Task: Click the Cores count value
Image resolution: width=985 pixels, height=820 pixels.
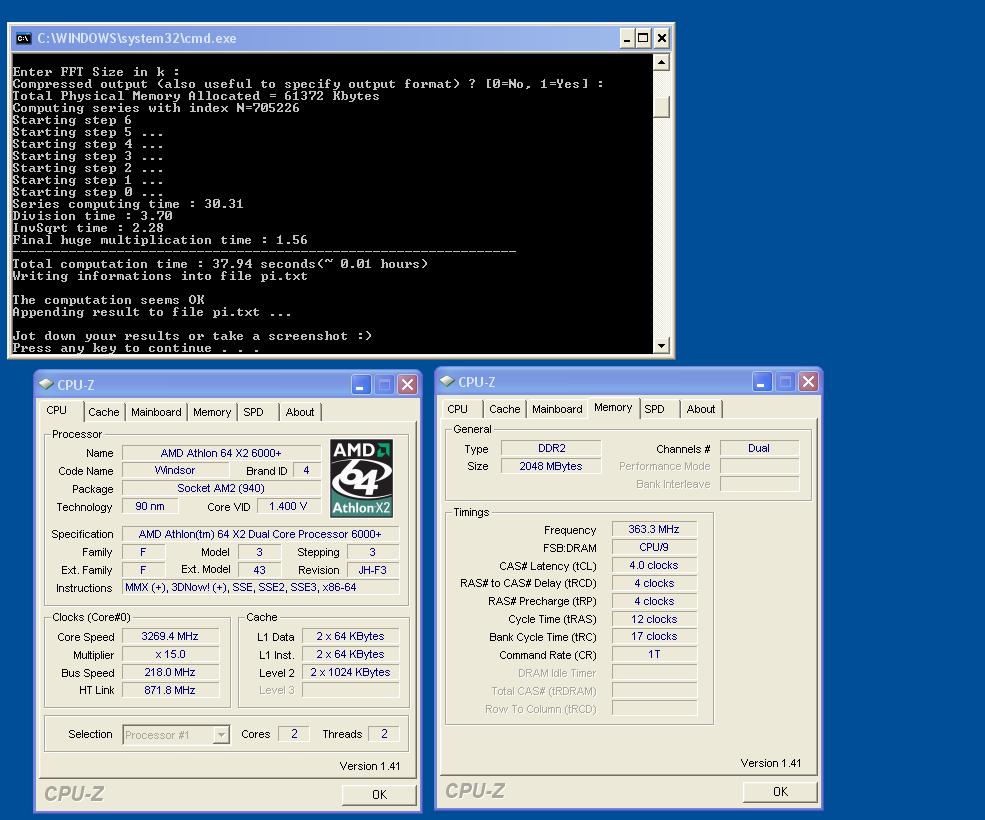Action: point(294,734)
